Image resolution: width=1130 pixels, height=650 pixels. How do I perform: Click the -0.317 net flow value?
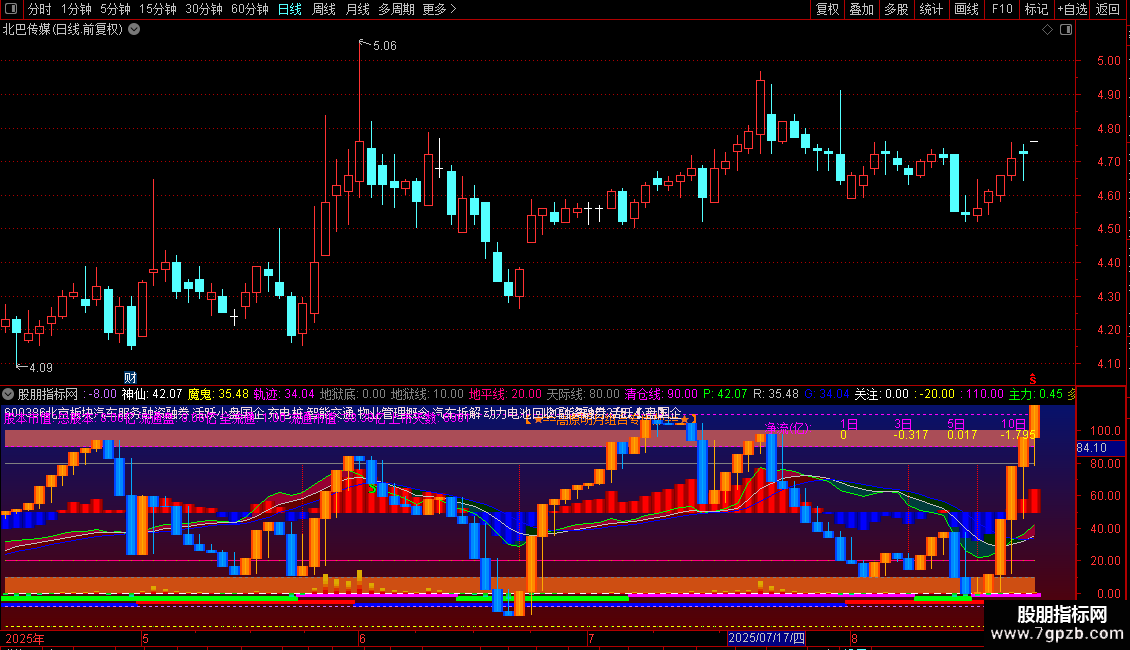click(x=911, y=435)
